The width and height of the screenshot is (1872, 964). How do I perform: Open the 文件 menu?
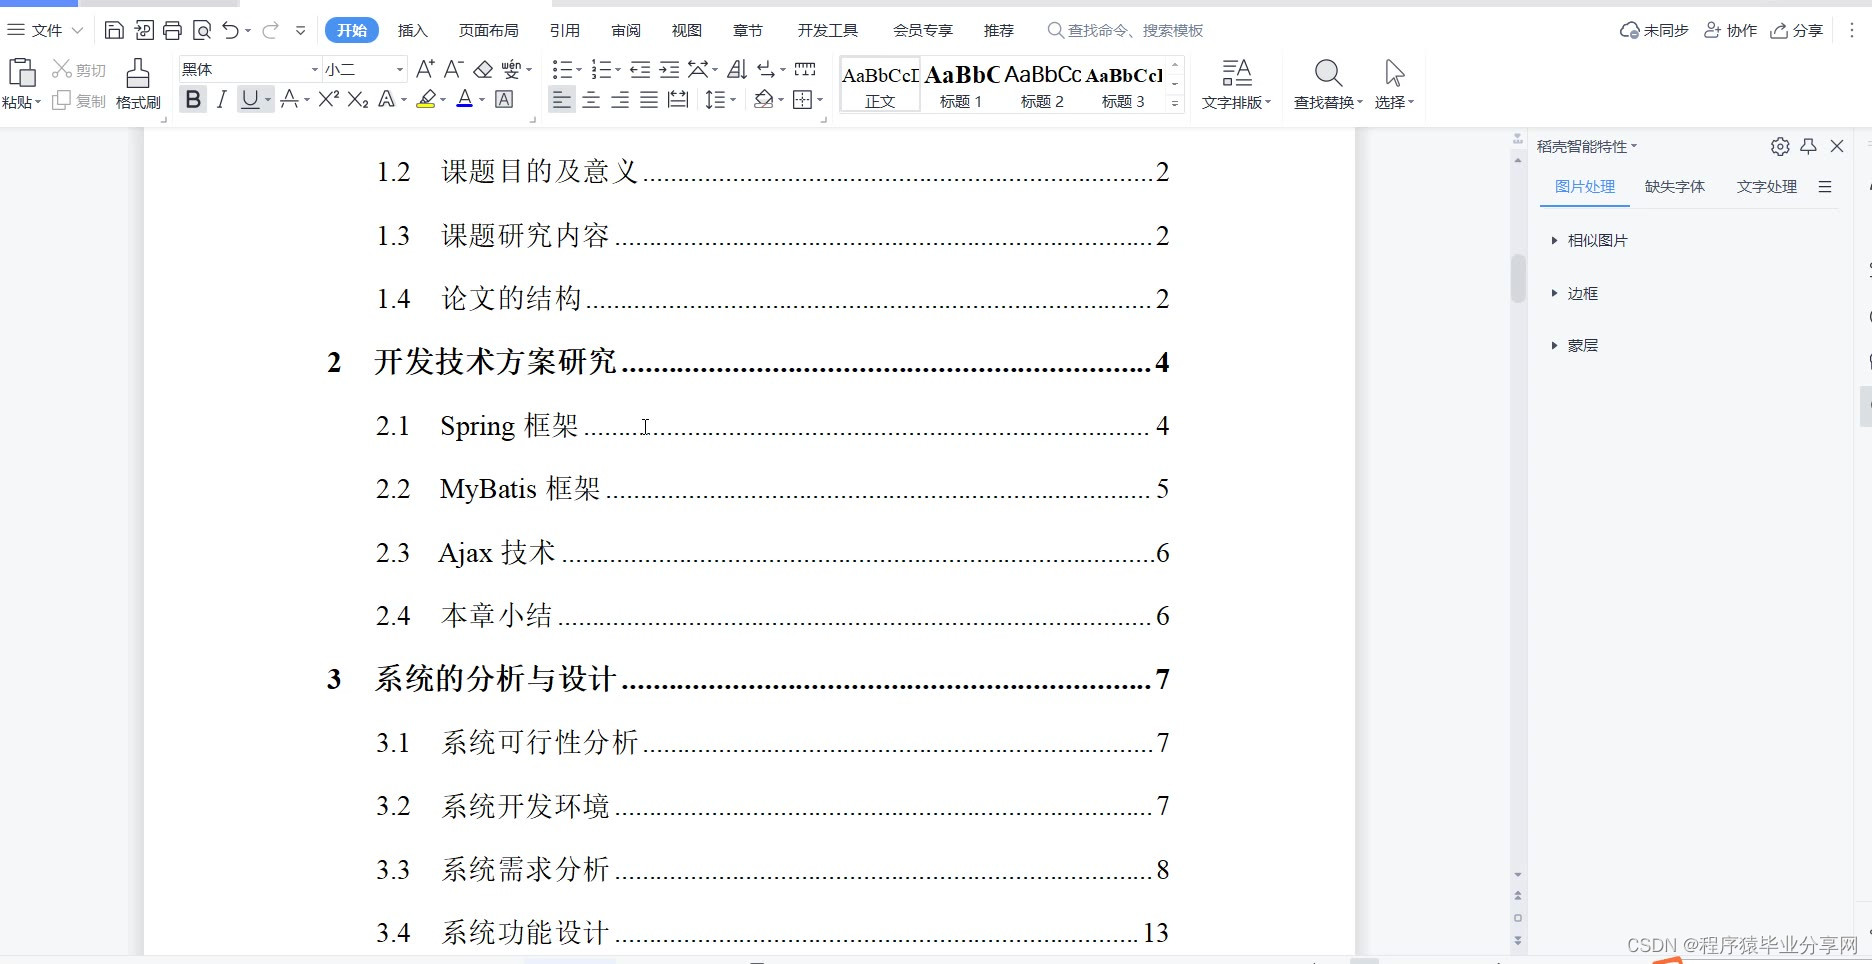pyautogui.click(x=46, y=31)
